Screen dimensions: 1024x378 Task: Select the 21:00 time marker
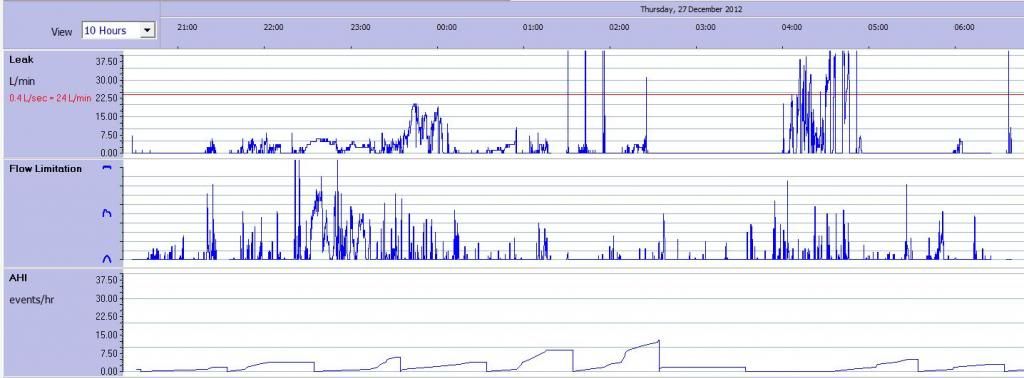(187, 27)
